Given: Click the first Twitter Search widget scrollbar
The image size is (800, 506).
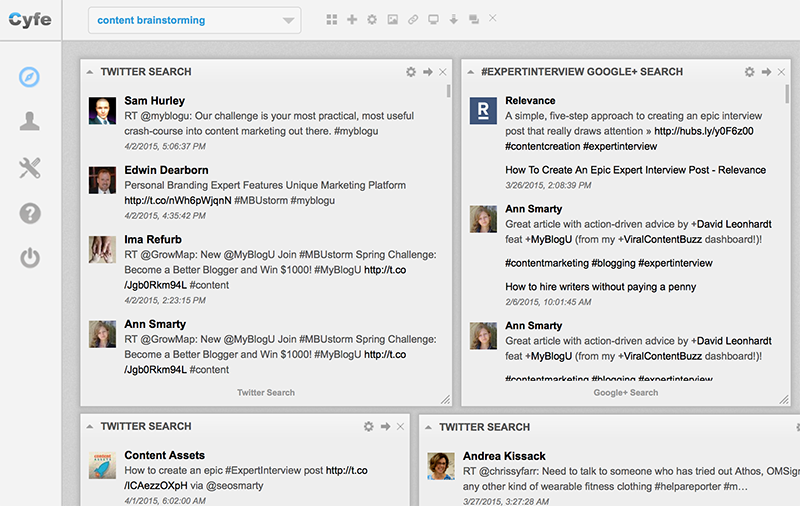Looking at the screenshot, I should click(448, 91).
